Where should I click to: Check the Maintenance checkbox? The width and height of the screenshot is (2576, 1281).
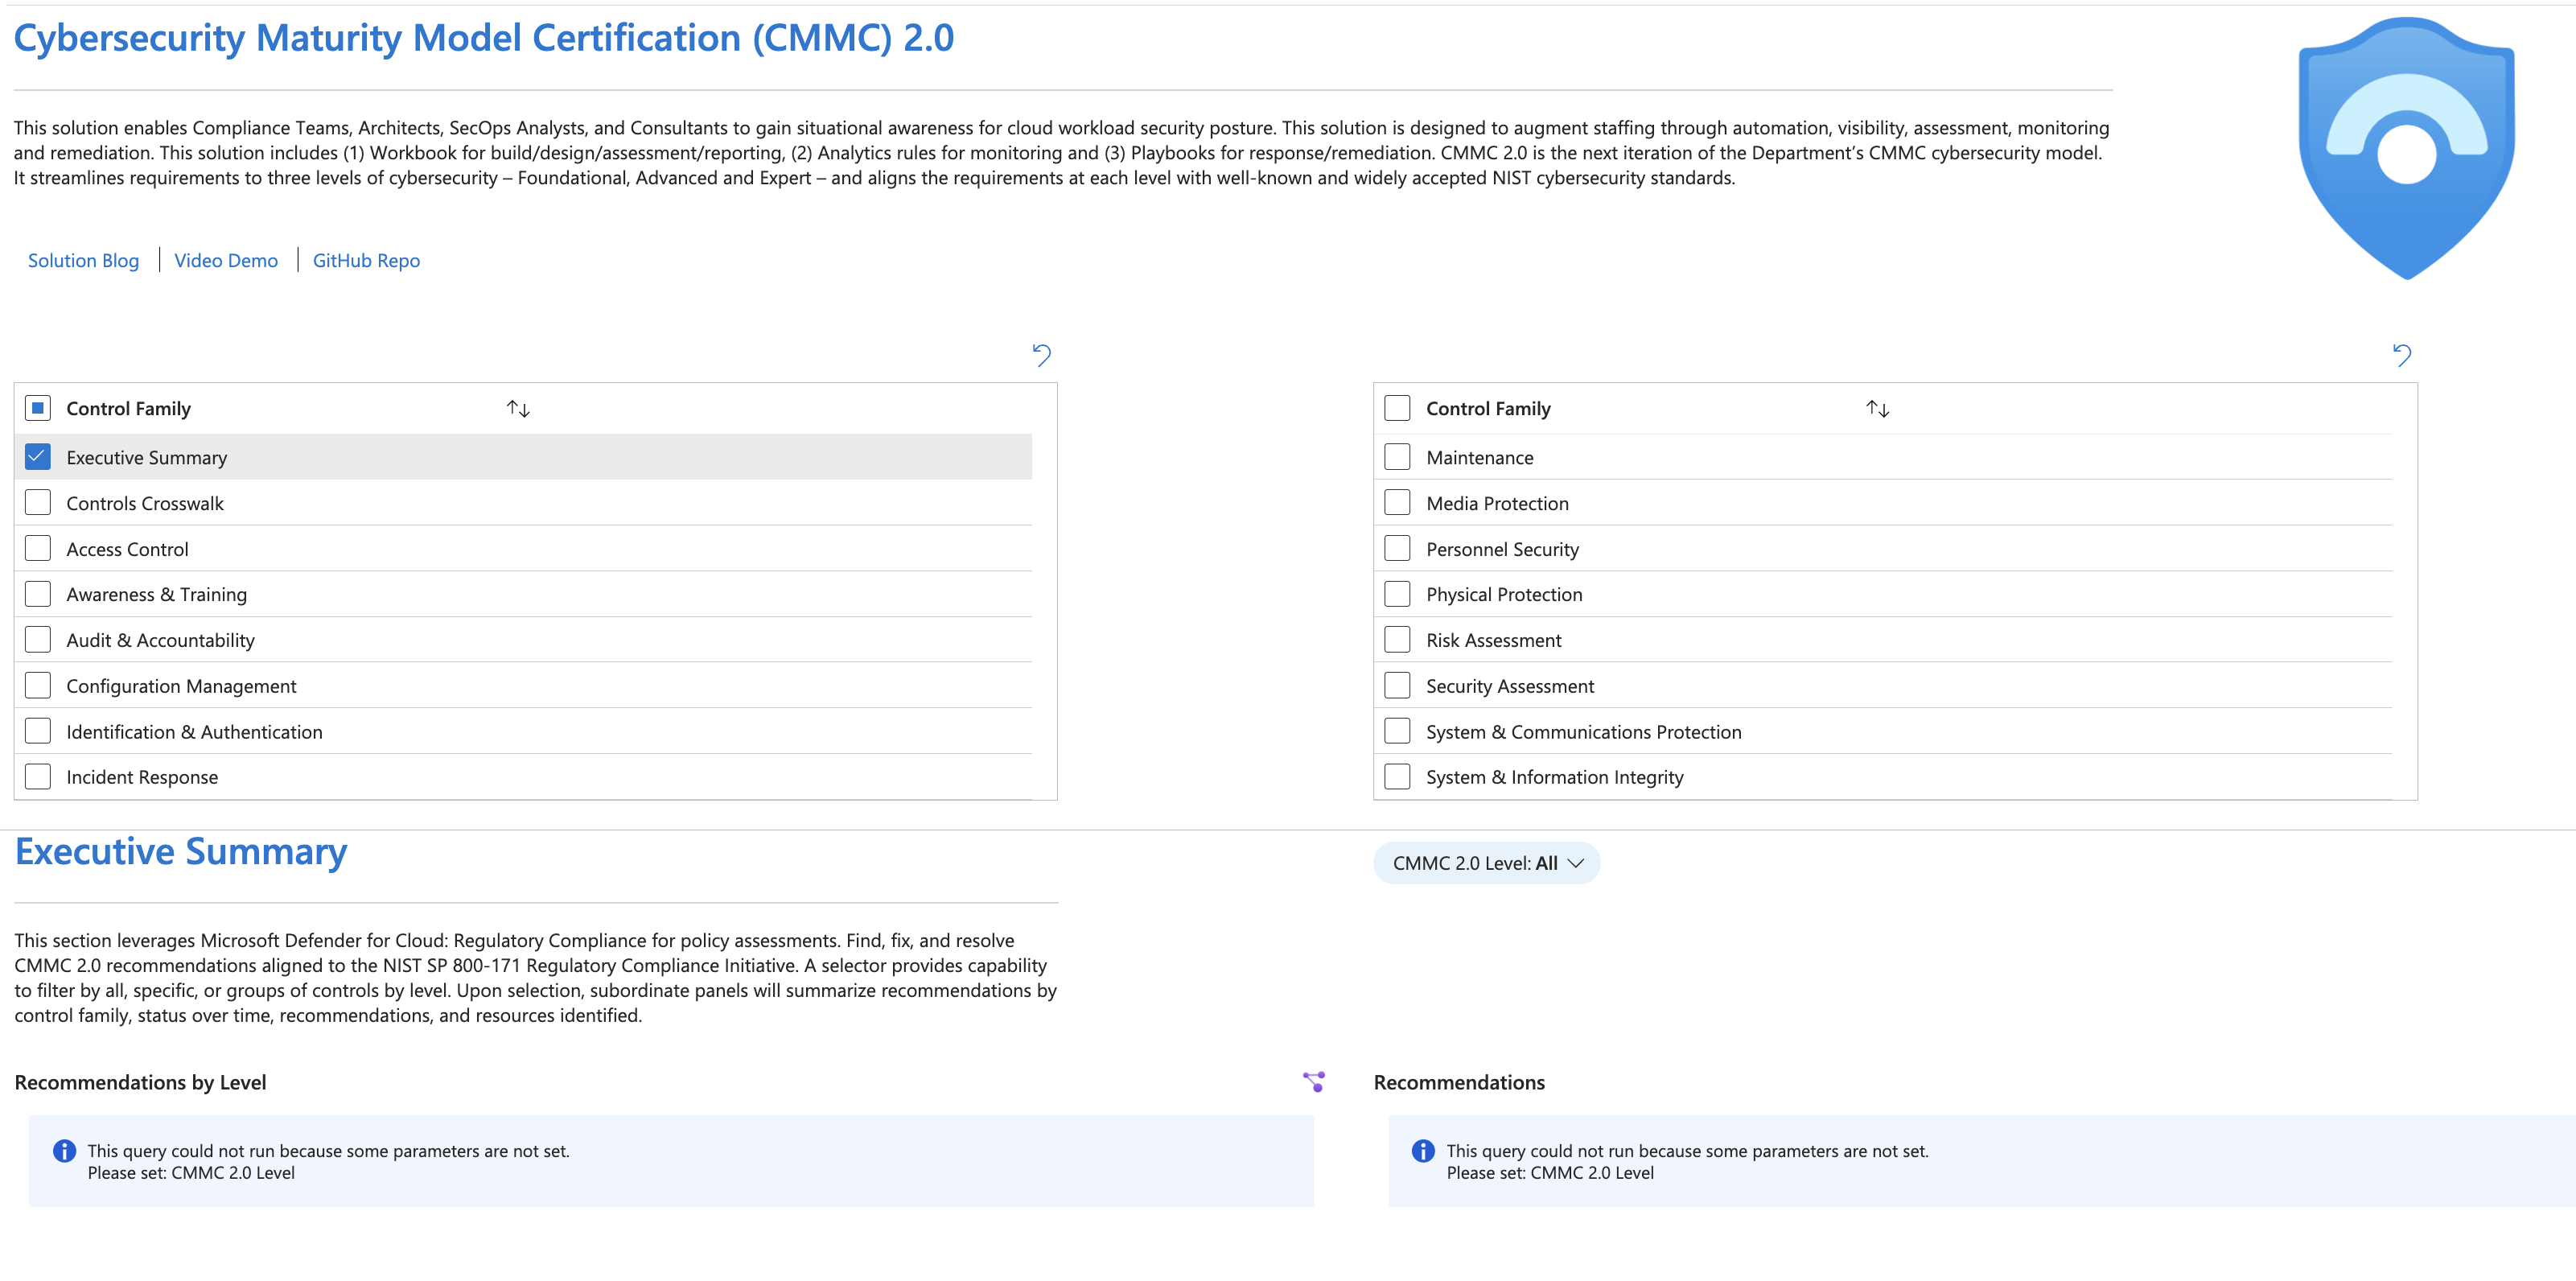click(1398, 457)
